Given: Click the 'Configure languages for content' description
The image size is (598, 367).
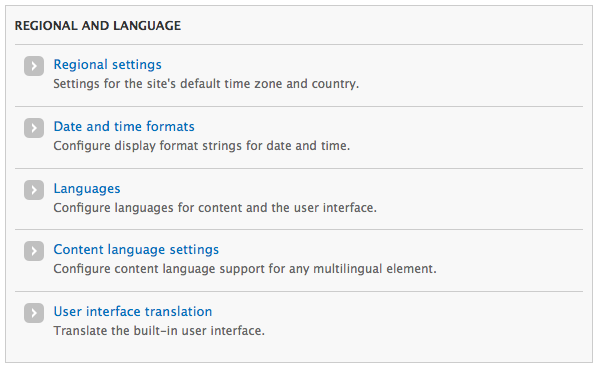Looking at the screenshot, I should (215, 208).
